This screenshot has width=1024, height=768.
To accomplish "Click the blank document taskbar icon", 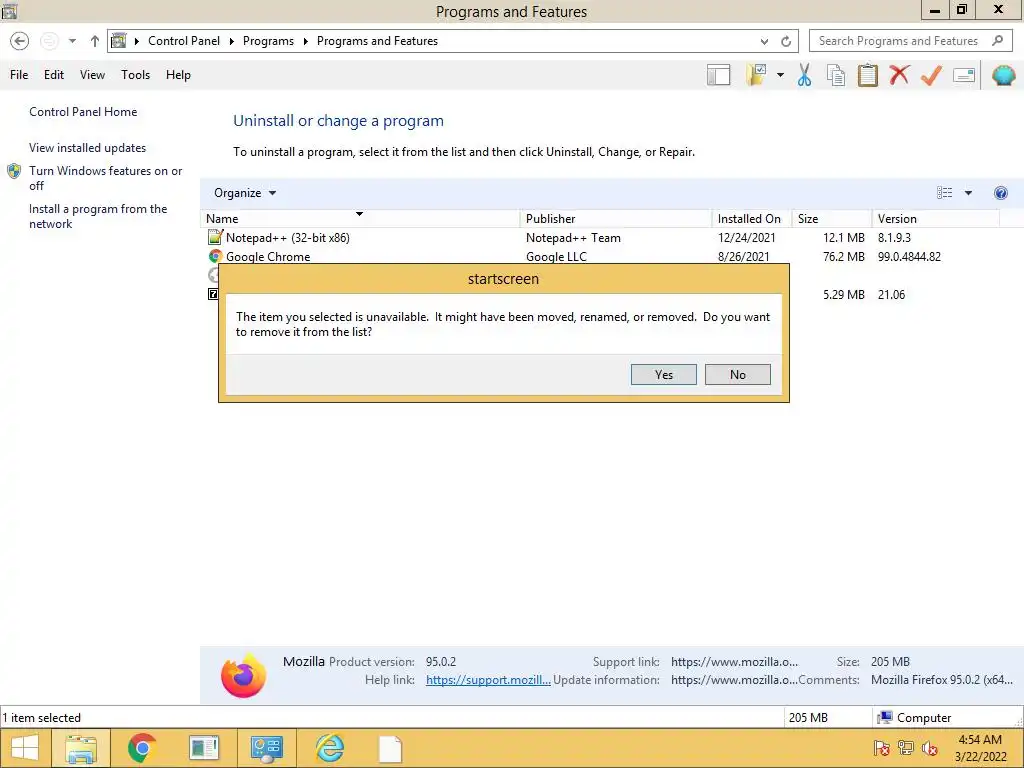I will [390, 749].
